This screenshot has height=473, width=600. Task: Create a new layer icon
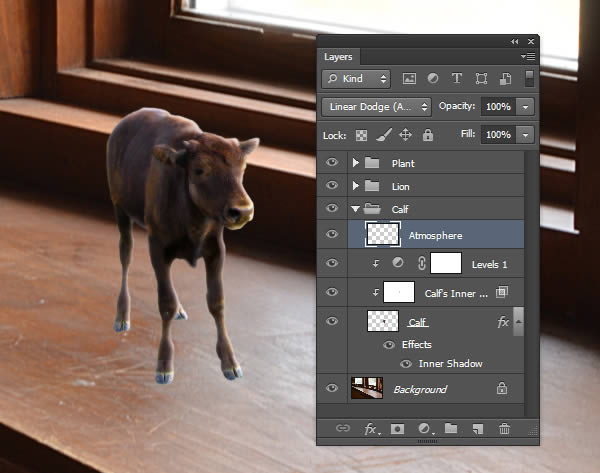pos(478,429)
